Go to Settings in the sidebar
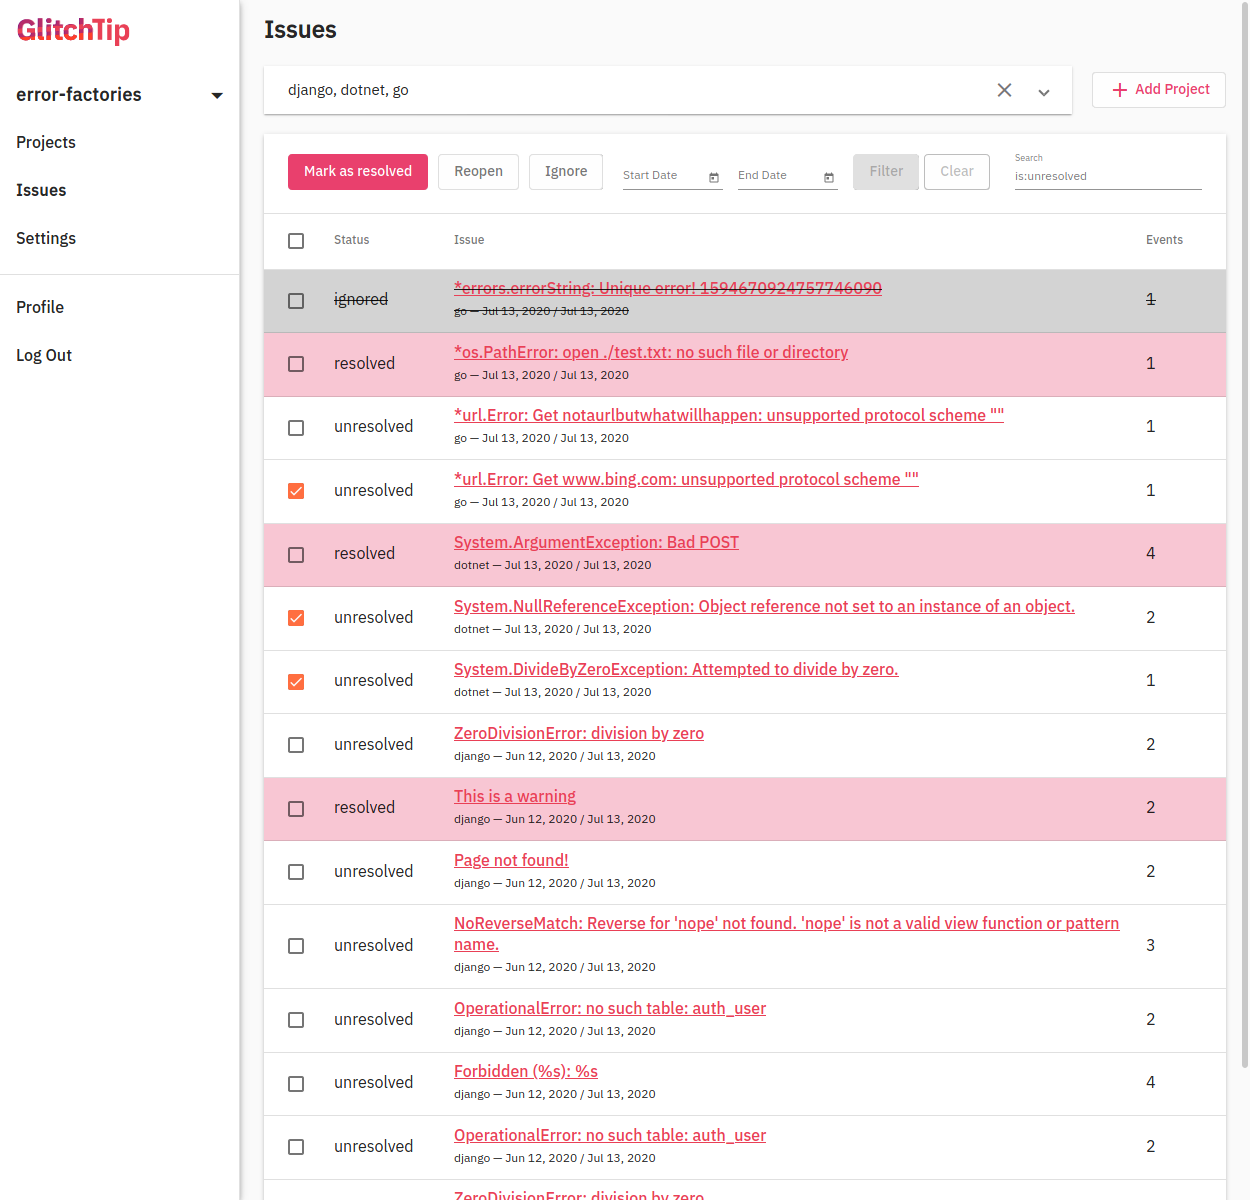Screen dimensions: 1250x1200 [46, 238]
